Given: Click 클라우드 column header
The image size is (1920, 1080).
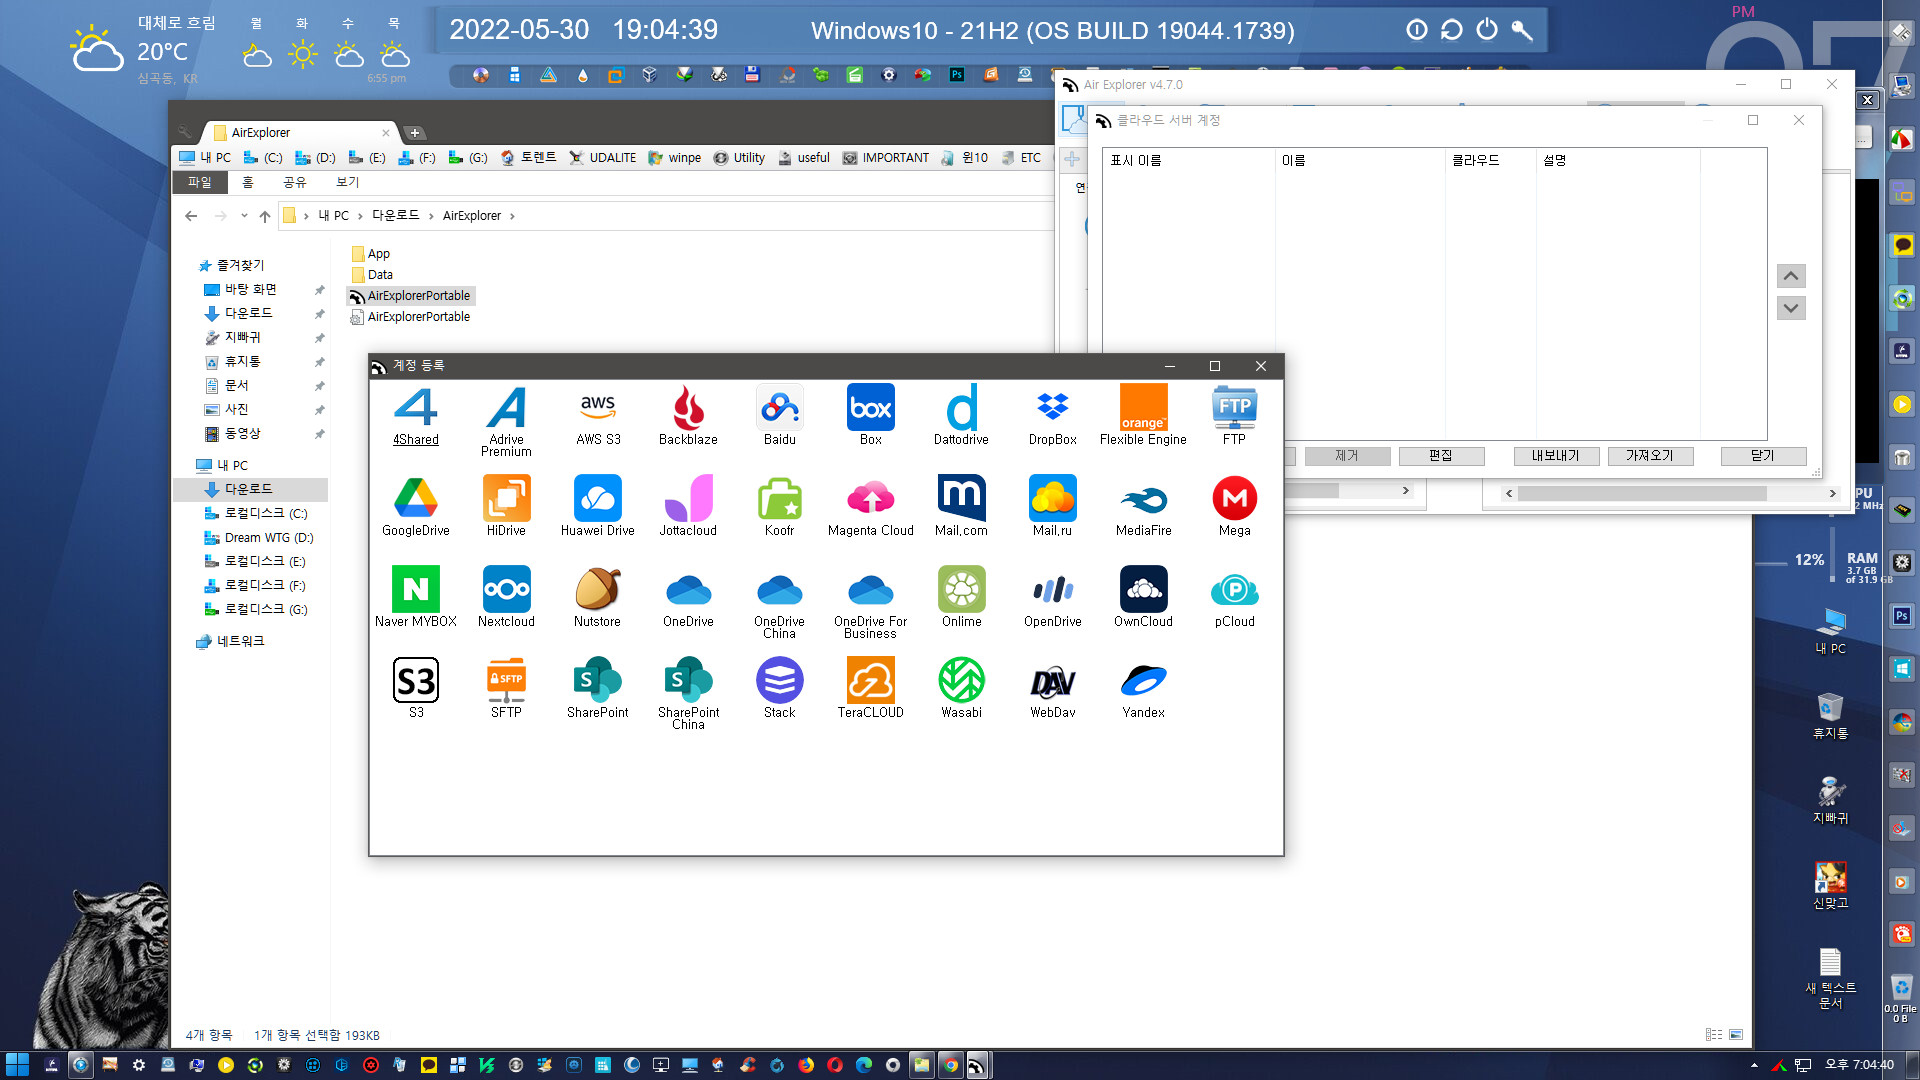Looking at the screenshot, I should coord(1490,160).
